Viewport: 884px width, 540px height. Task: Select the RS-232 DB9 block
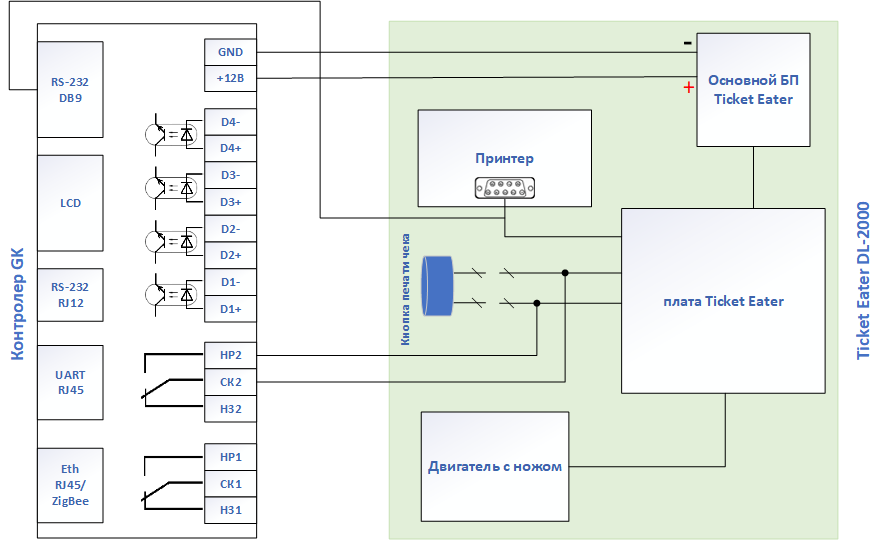click(x=70, y=89)
